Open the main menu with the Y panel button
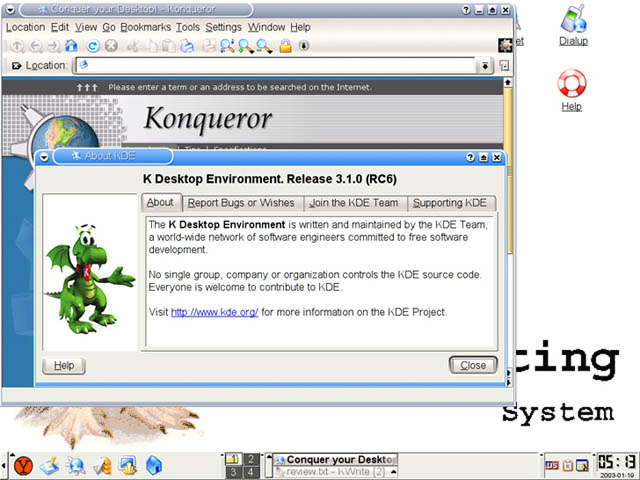The image size is (640, 480). 23,465
